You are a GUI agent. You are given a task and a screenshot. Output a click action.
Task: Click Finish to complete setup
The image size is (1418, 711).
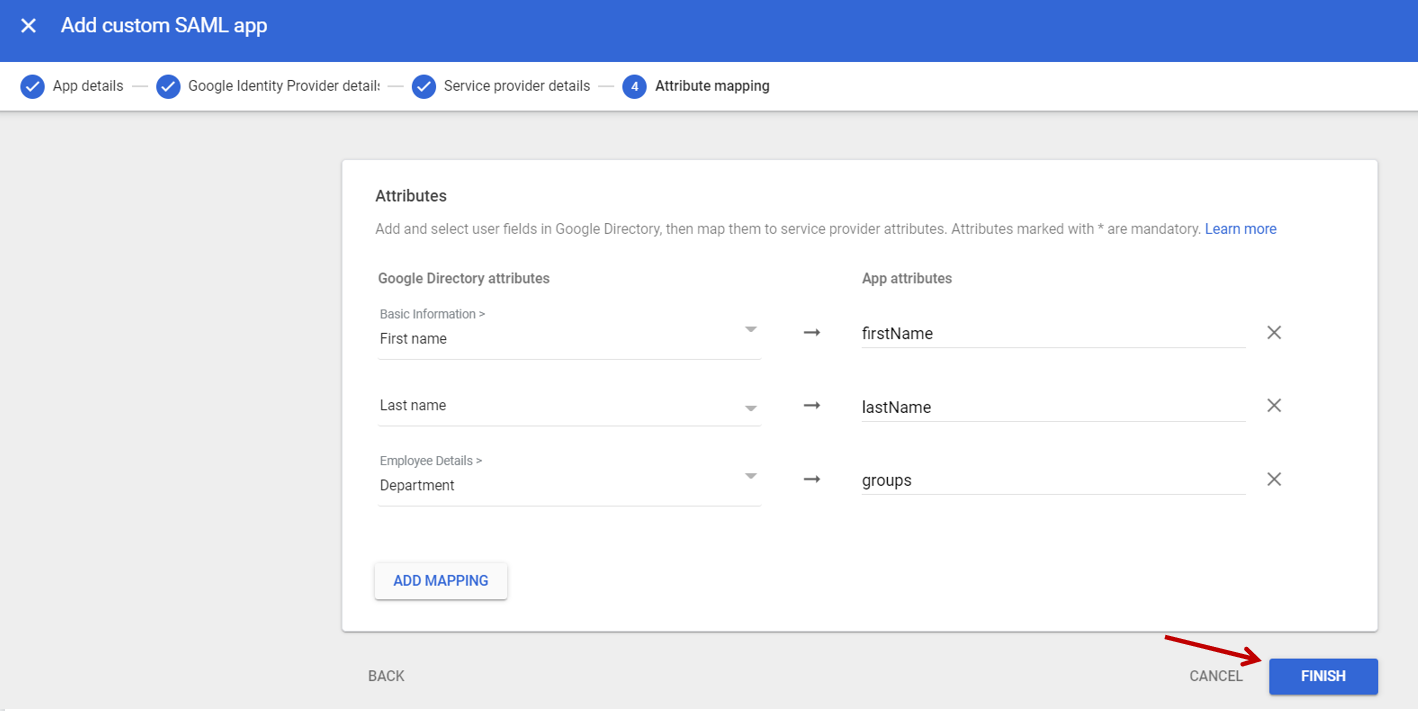pos(1322,676)
